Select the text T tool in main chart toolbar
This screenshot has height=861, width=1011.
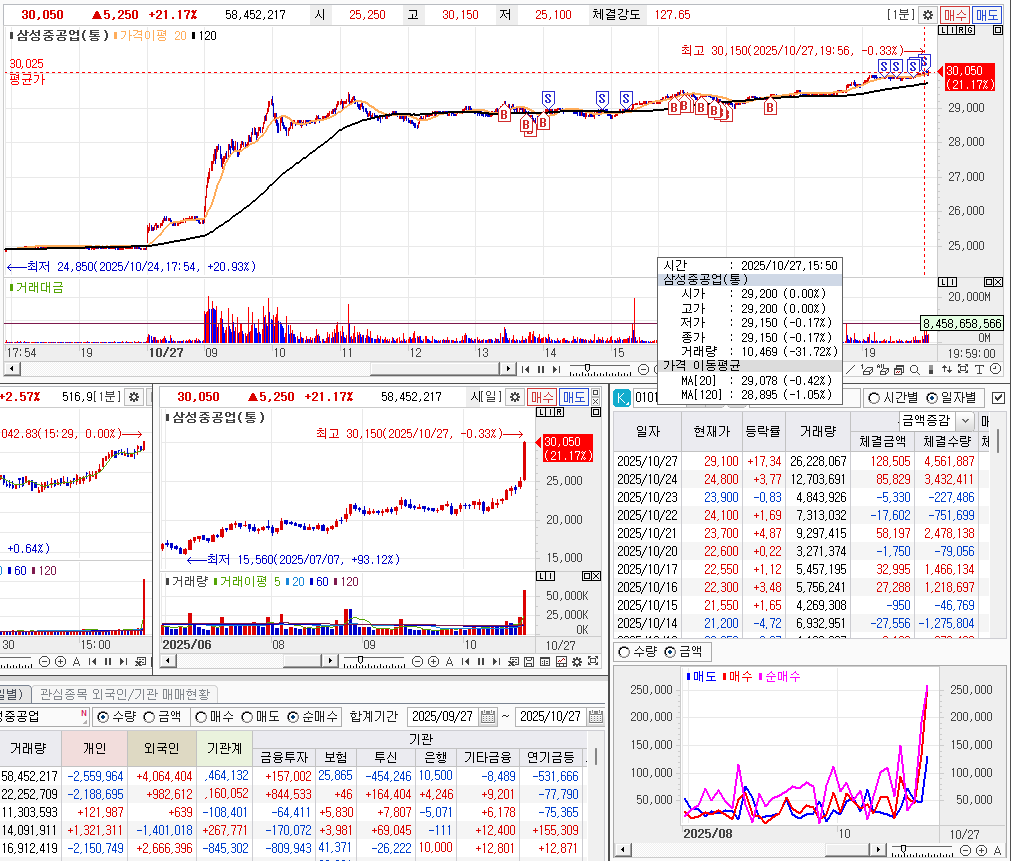(979, 370)
